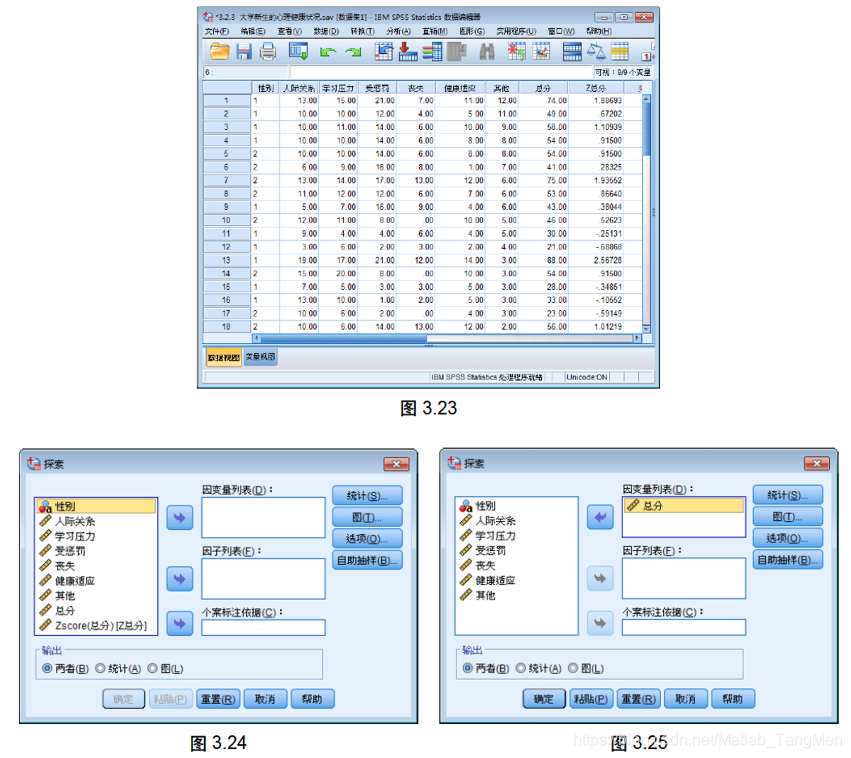Click data editor horizontal scrollbar thumb
851x758 pixels.
(x=344, y=338)
